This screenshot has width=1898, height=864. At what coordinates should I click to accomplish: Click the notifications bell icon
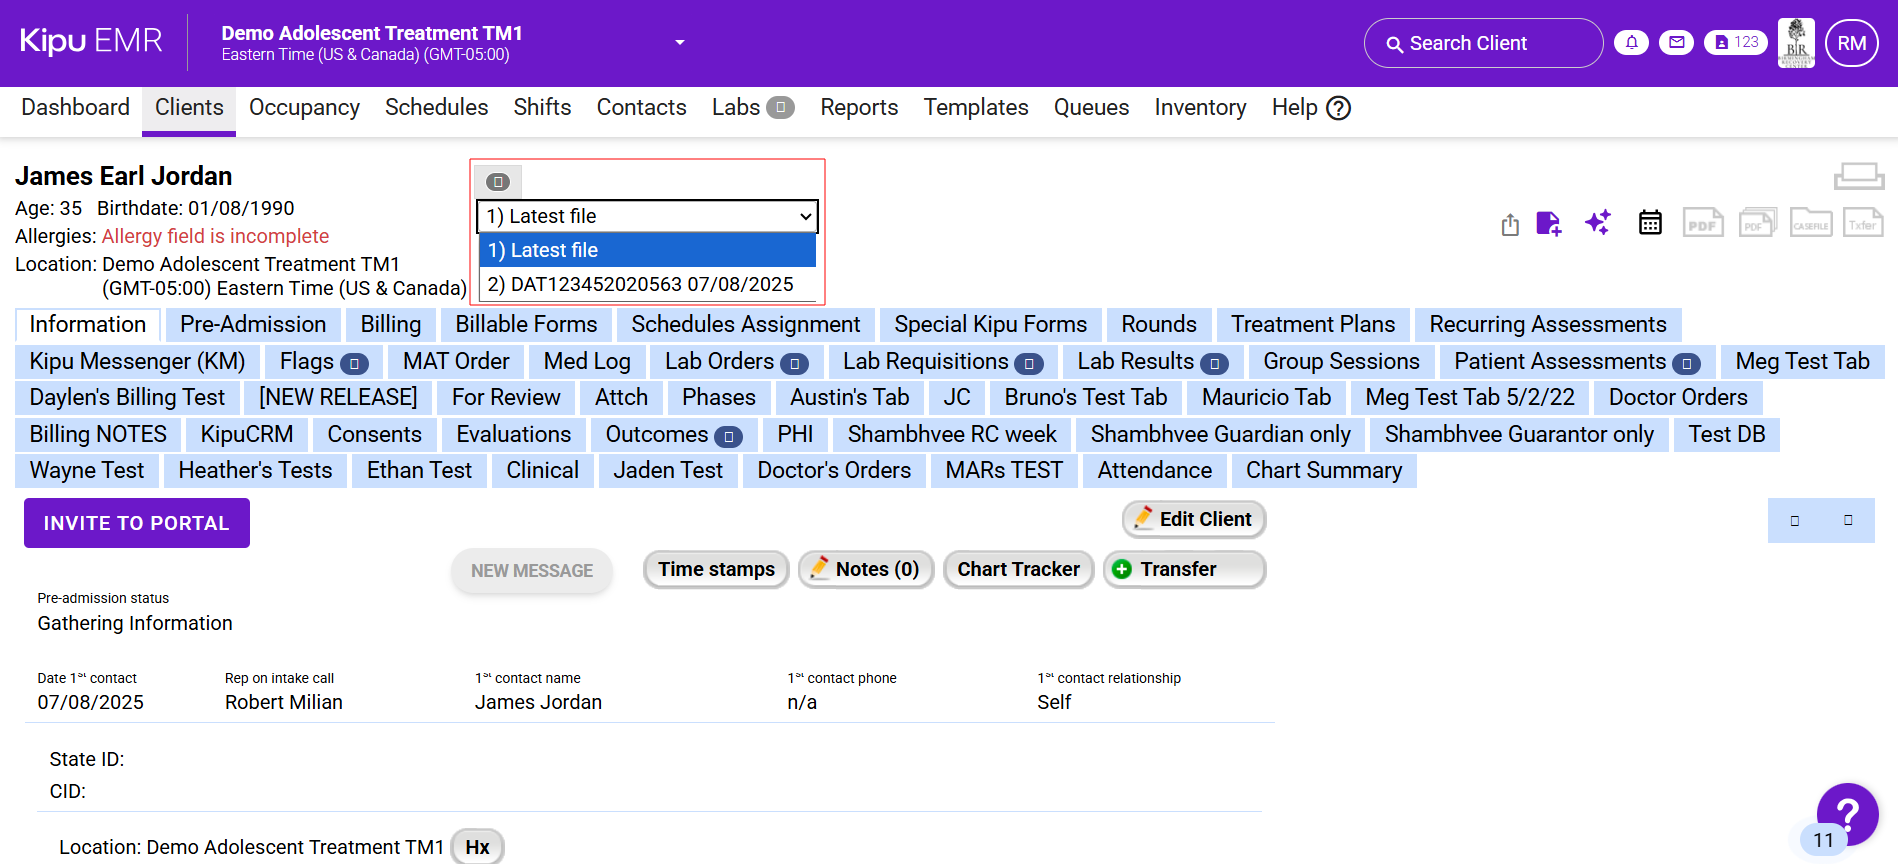(x=1631, y=43)
